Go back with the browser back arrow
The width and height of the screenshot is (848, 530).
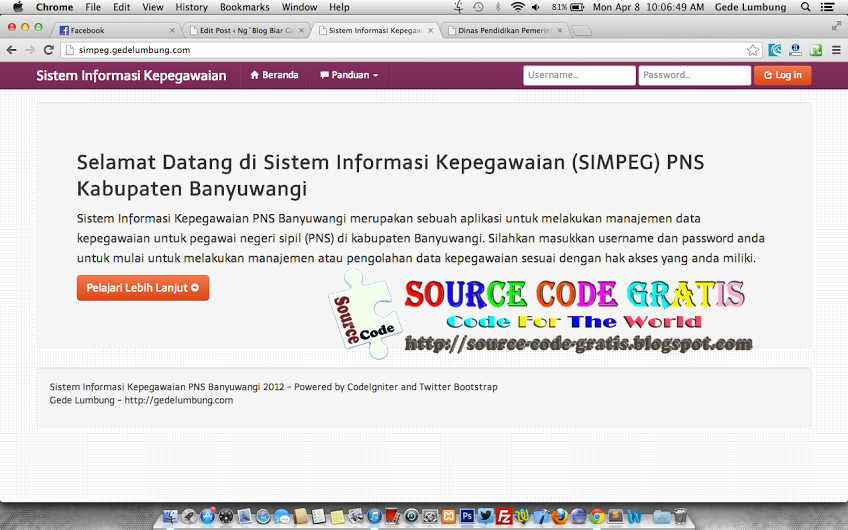[11, 50]
